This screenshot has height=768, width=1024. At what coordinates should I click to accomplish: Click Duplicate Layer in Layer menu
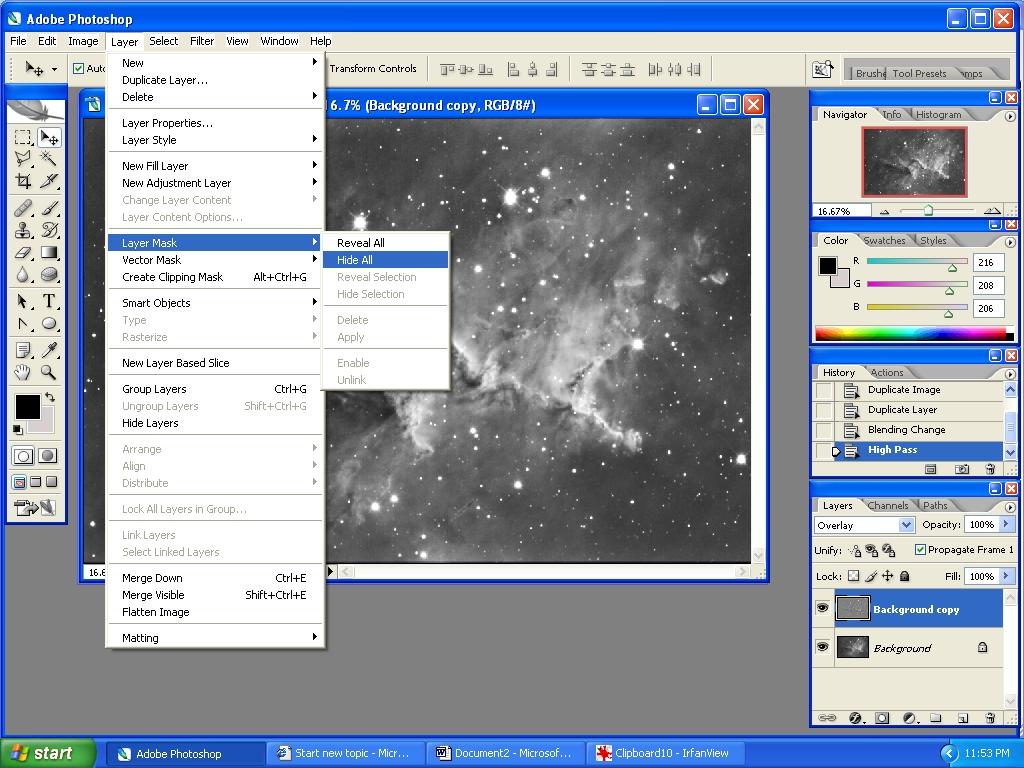click(216, 80)
